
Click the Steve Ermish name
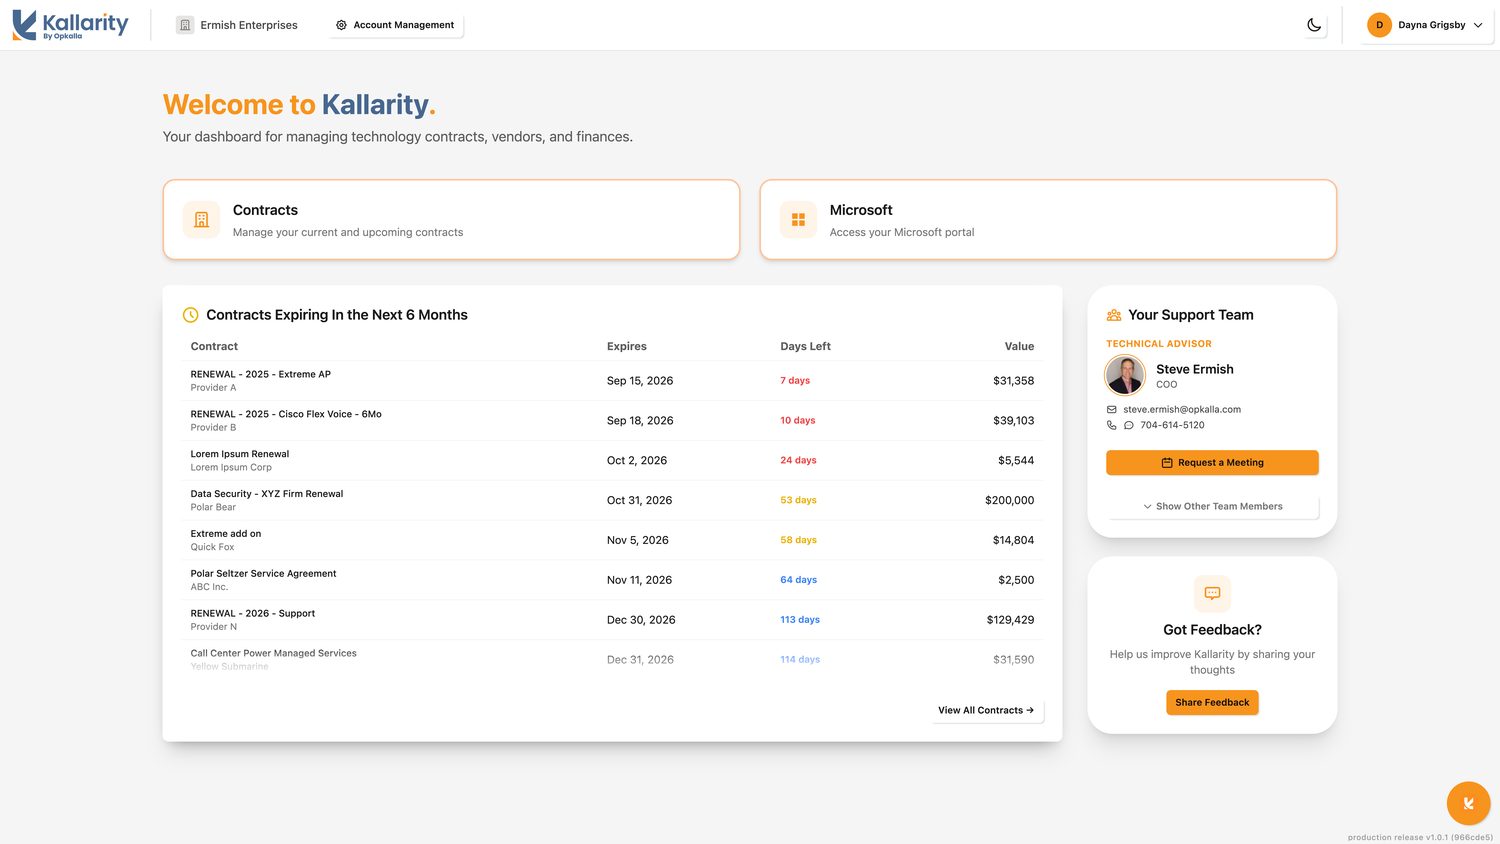click(x=1195, y=369)
